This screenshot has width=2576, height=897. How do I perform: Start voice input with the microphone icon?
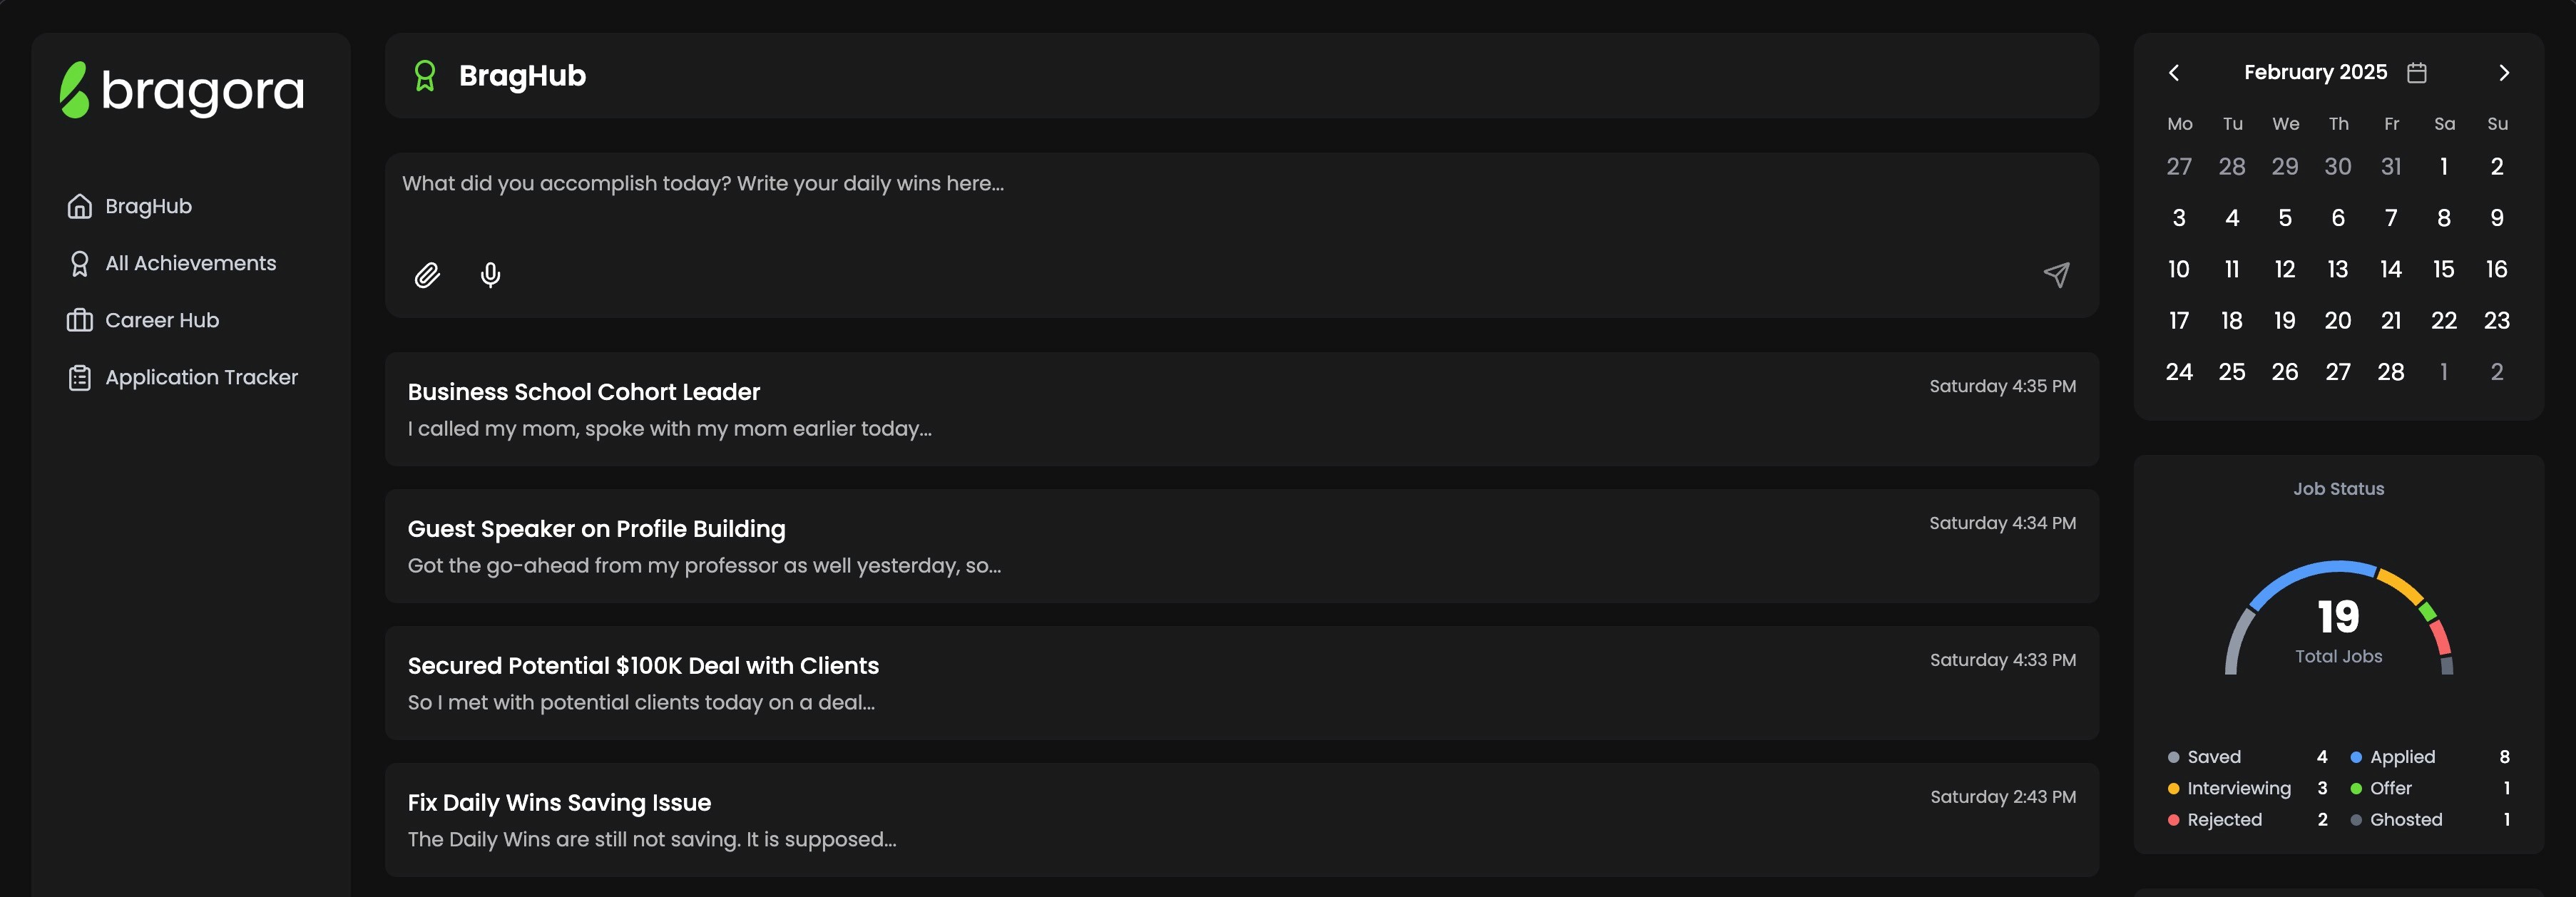tap(490, 275)
